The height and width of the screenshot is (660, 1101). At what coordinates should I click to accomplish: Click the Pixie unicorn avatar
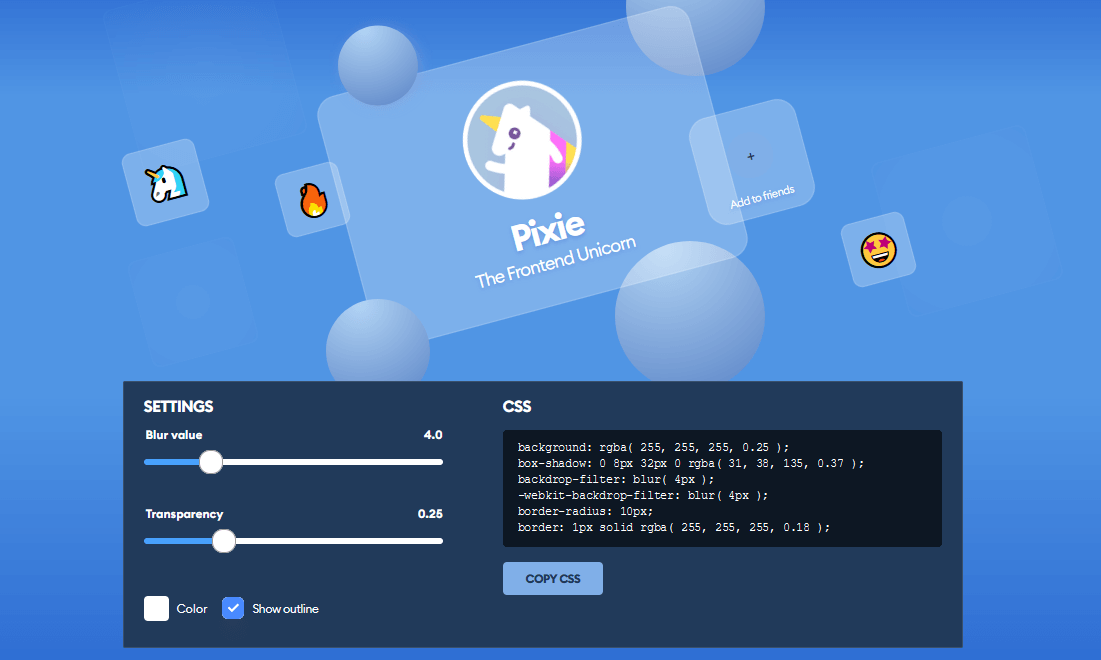(522, 139)
